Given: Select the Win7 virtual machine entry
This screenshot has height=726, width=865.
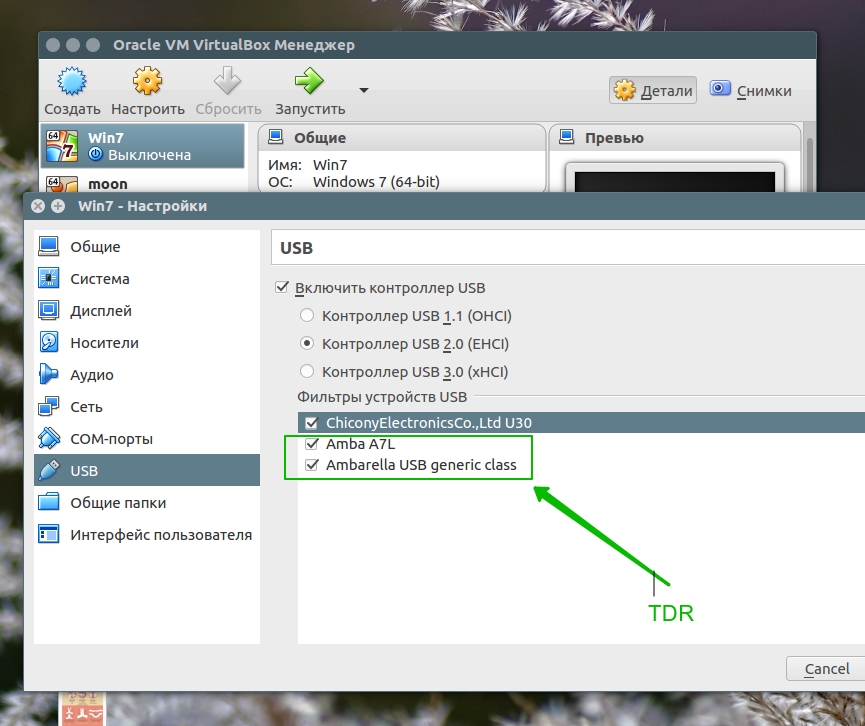Looking at the screenshot, I should coord(142,146).
